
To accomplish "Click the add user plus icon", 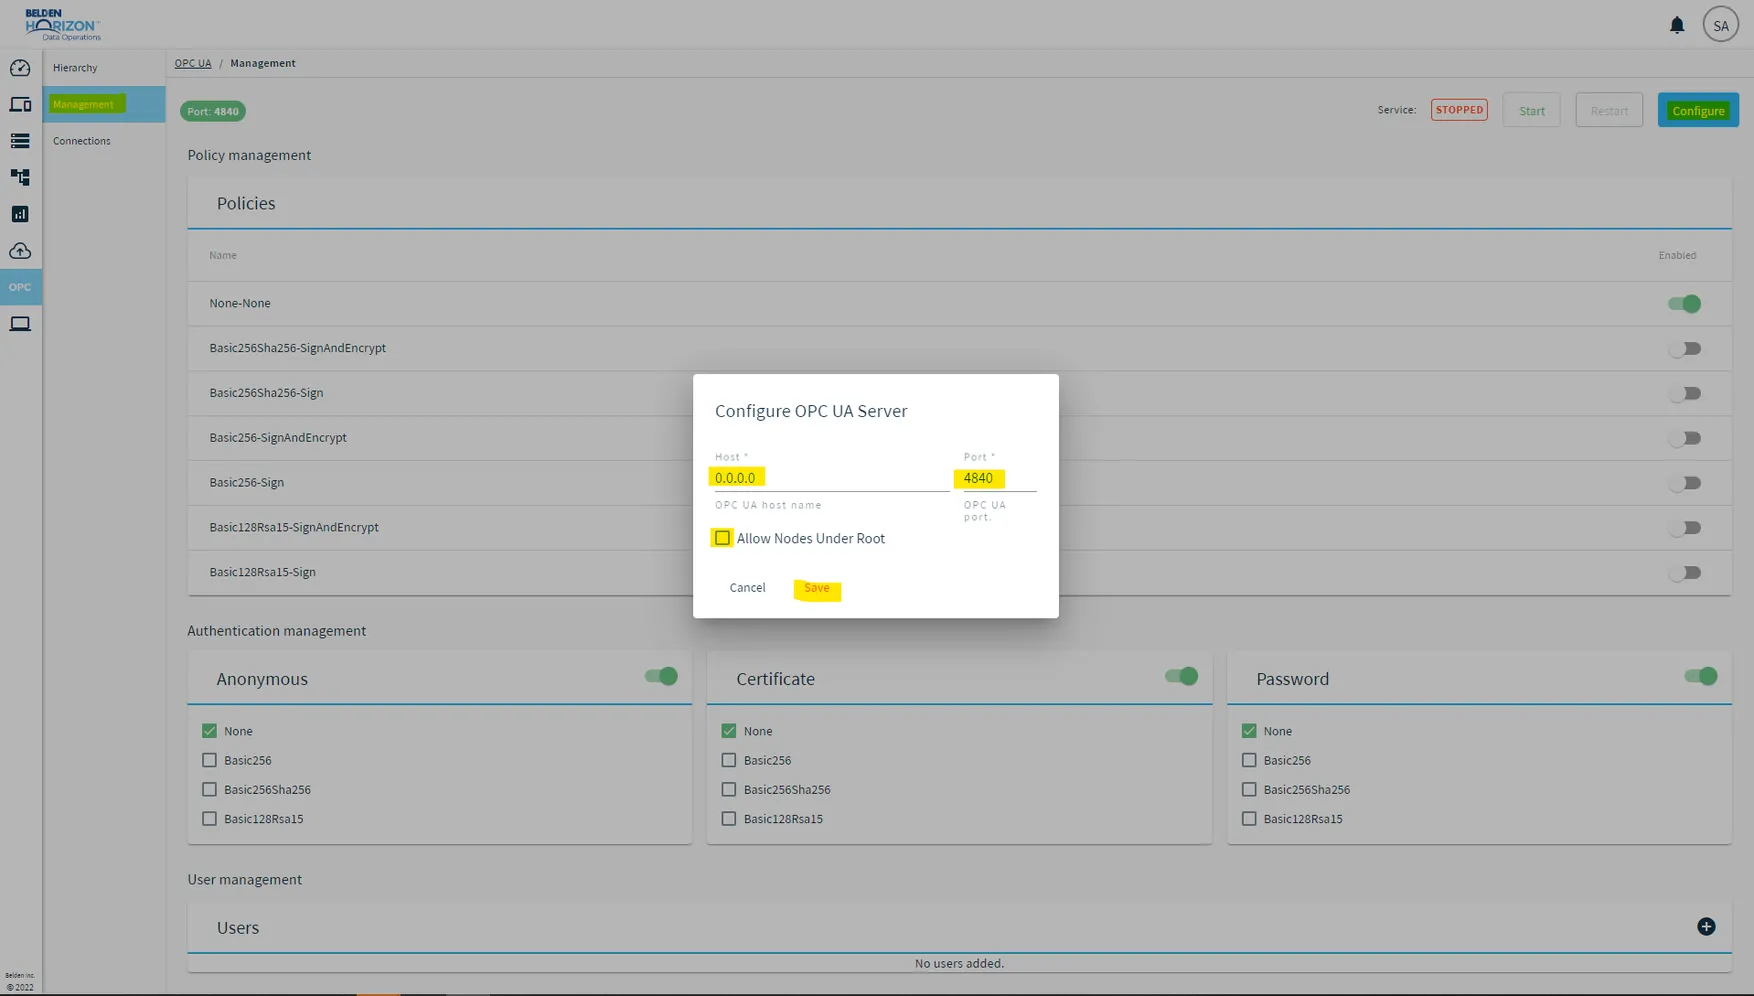I will [x=1706, y=927].
